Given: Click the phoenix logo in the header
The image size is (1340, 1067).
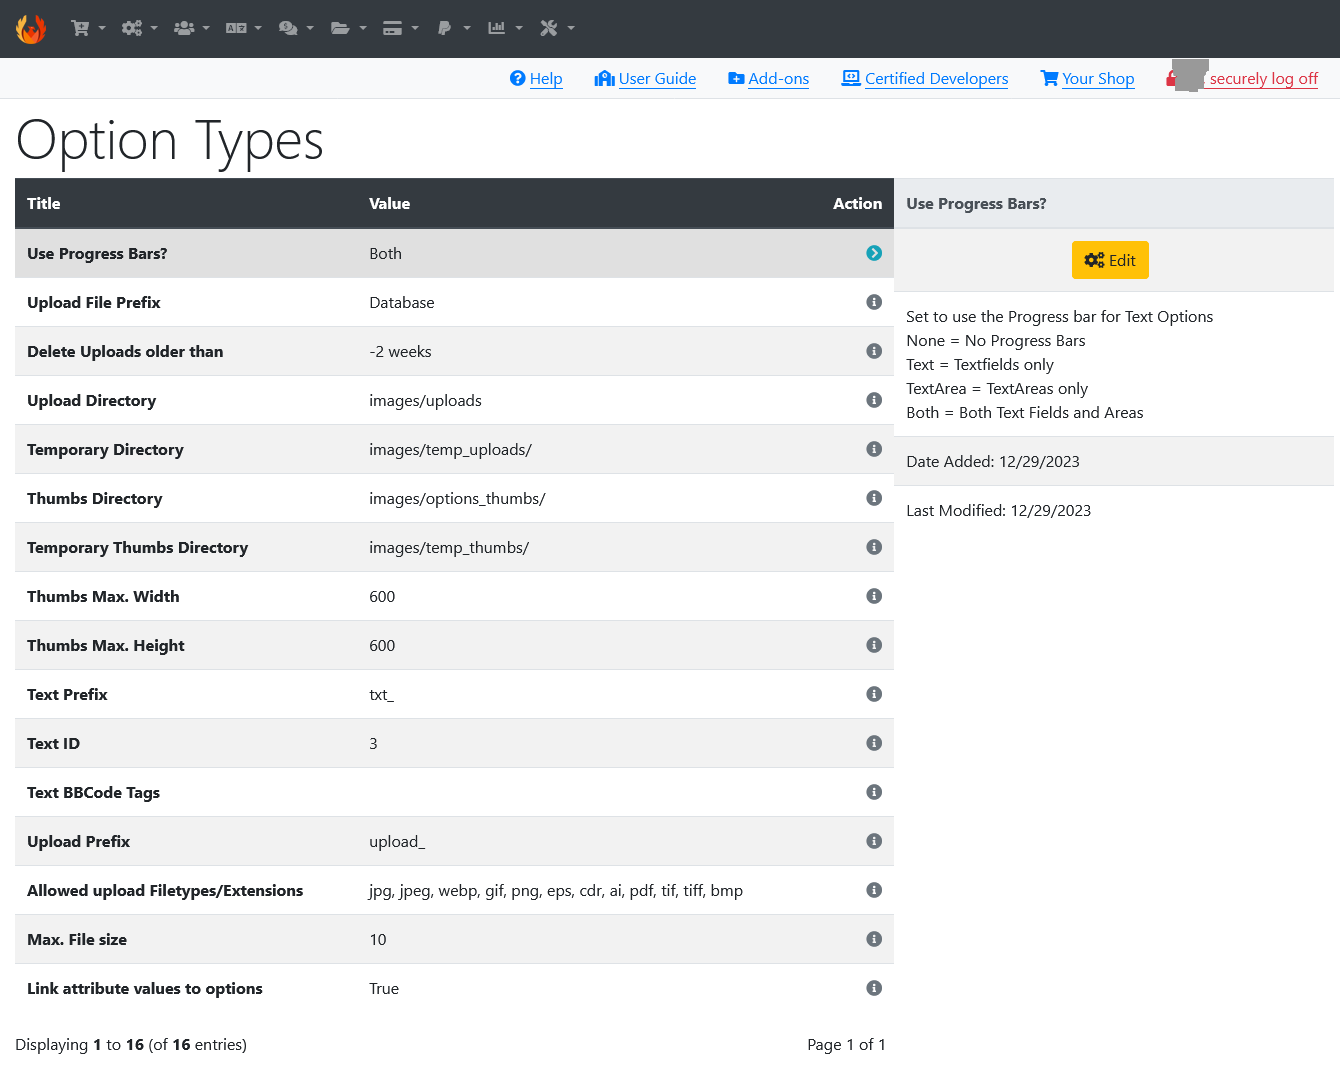Looking at the screenshot, I should pyautogui.click(x=31, y=29).
